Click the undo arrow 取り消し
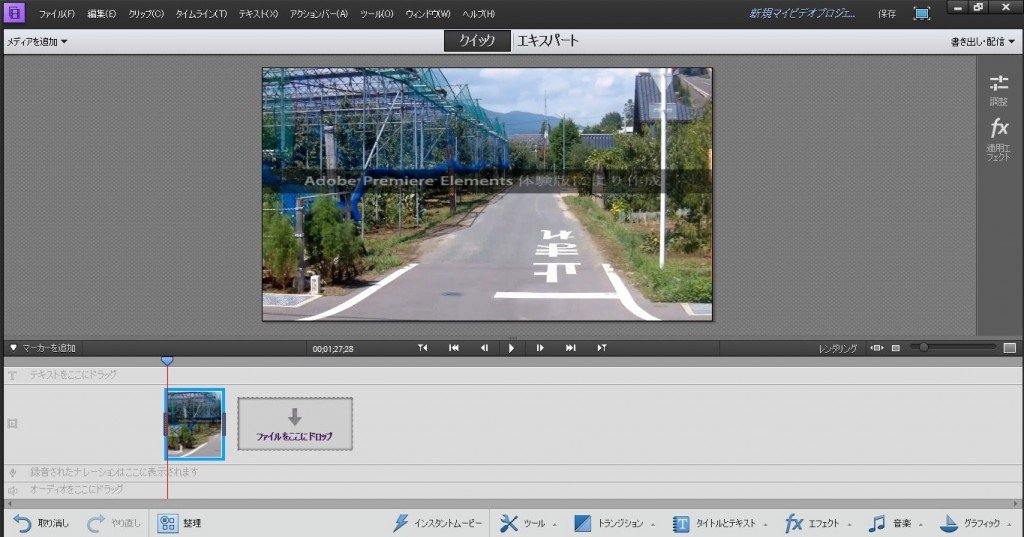 pyautogui.click(x=40, y=523)
